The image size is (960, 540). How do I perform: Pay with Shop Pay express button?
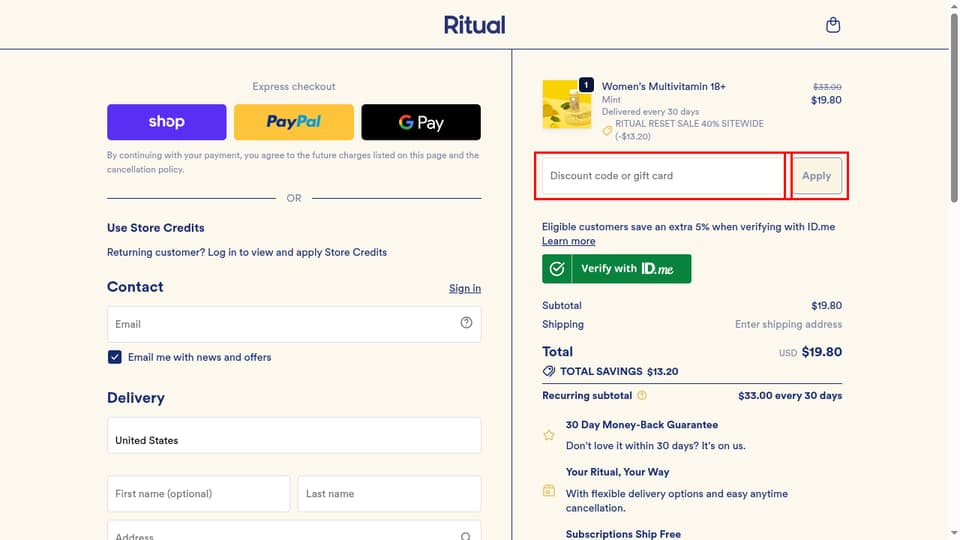[167, 122]
